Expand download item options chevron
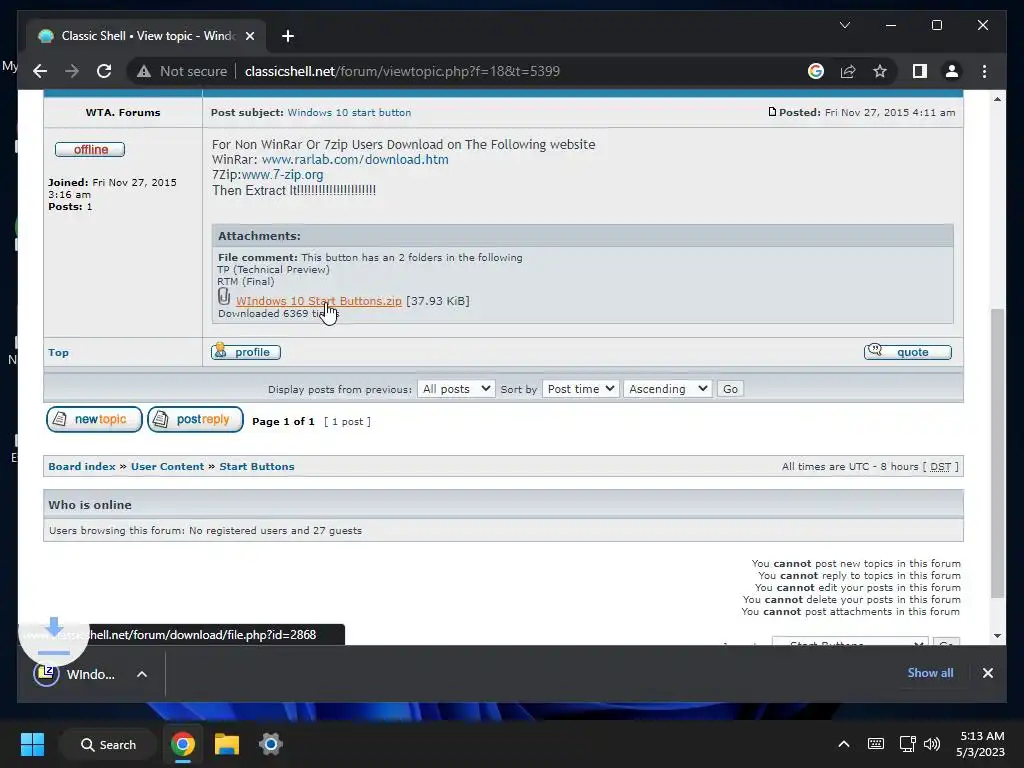Screen dimensions: 1024x768 (x=142, y=674)
